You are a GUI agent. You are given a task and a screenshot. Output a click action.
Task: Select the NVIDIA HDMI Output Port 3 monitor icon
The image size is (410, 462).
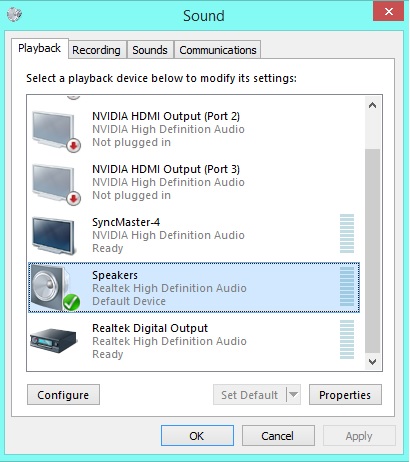click(x=55, y=184)
